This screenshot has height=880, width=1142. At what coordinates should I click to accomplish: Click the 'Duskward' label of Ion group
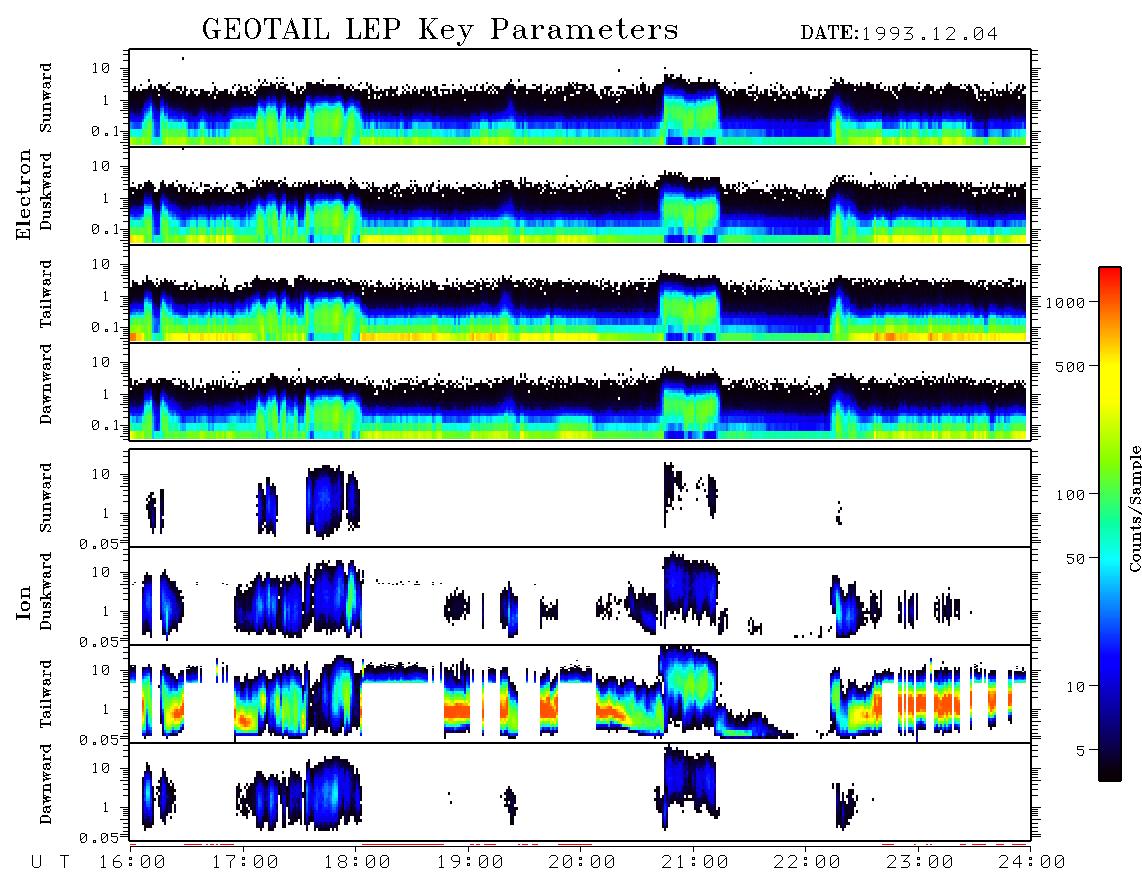point(46,591)
